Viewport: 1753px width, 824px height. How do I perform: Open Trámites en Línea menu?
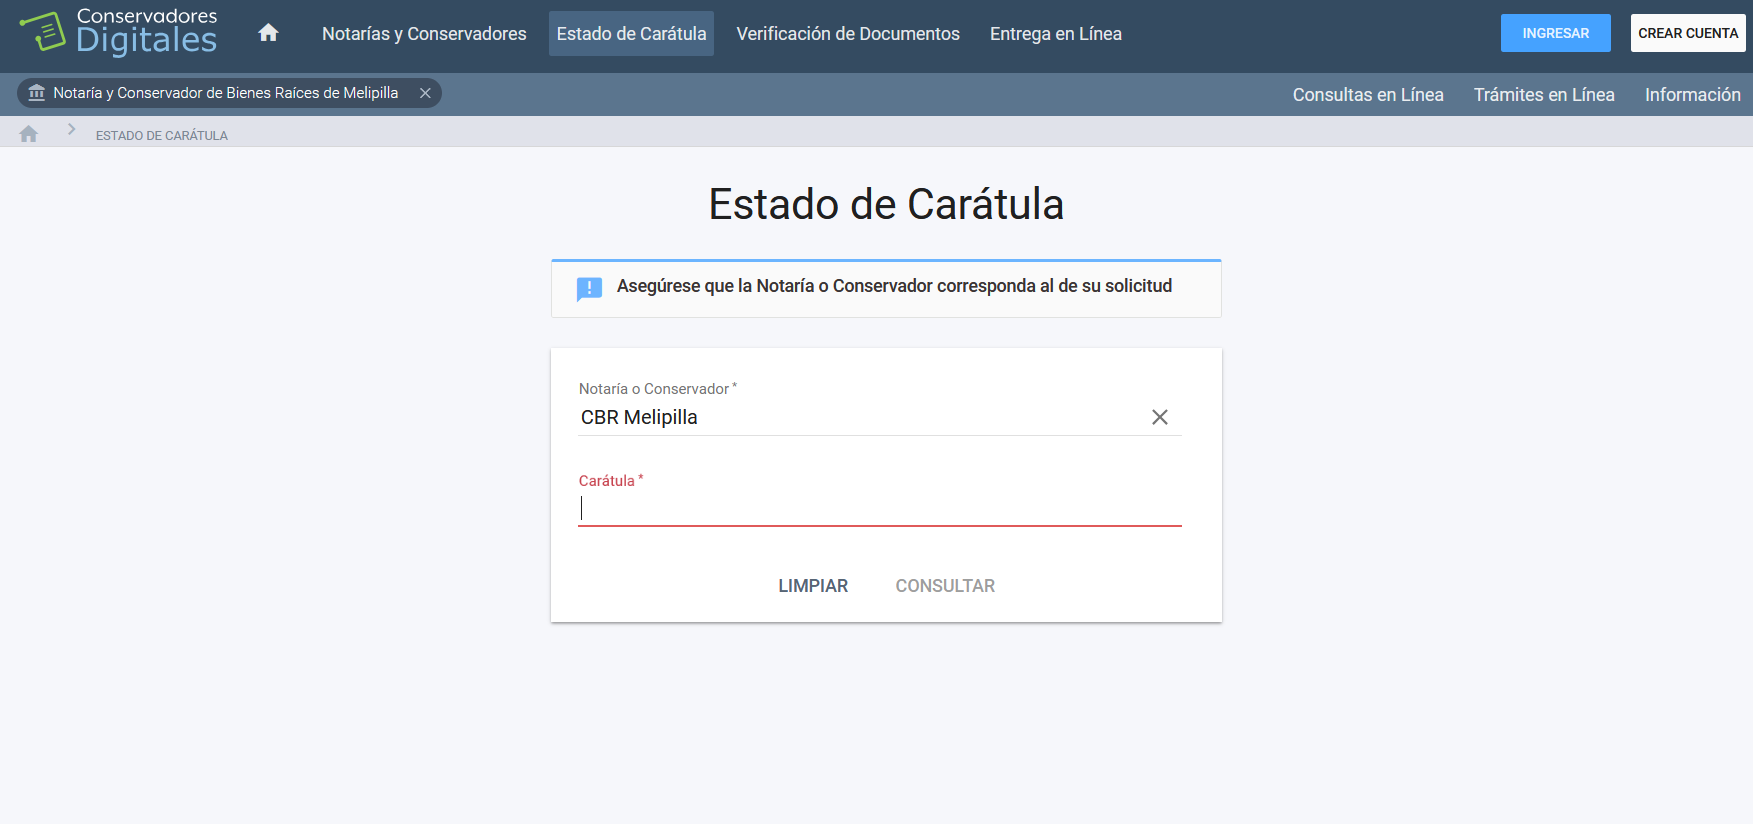pyautogui.click(x=1544, y=95)
